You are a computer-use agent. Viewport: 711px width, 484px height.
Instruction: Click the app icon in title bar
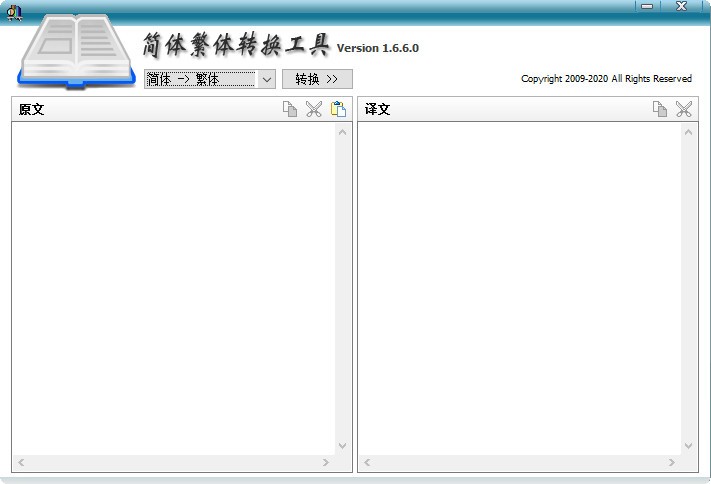click(14, 12)
